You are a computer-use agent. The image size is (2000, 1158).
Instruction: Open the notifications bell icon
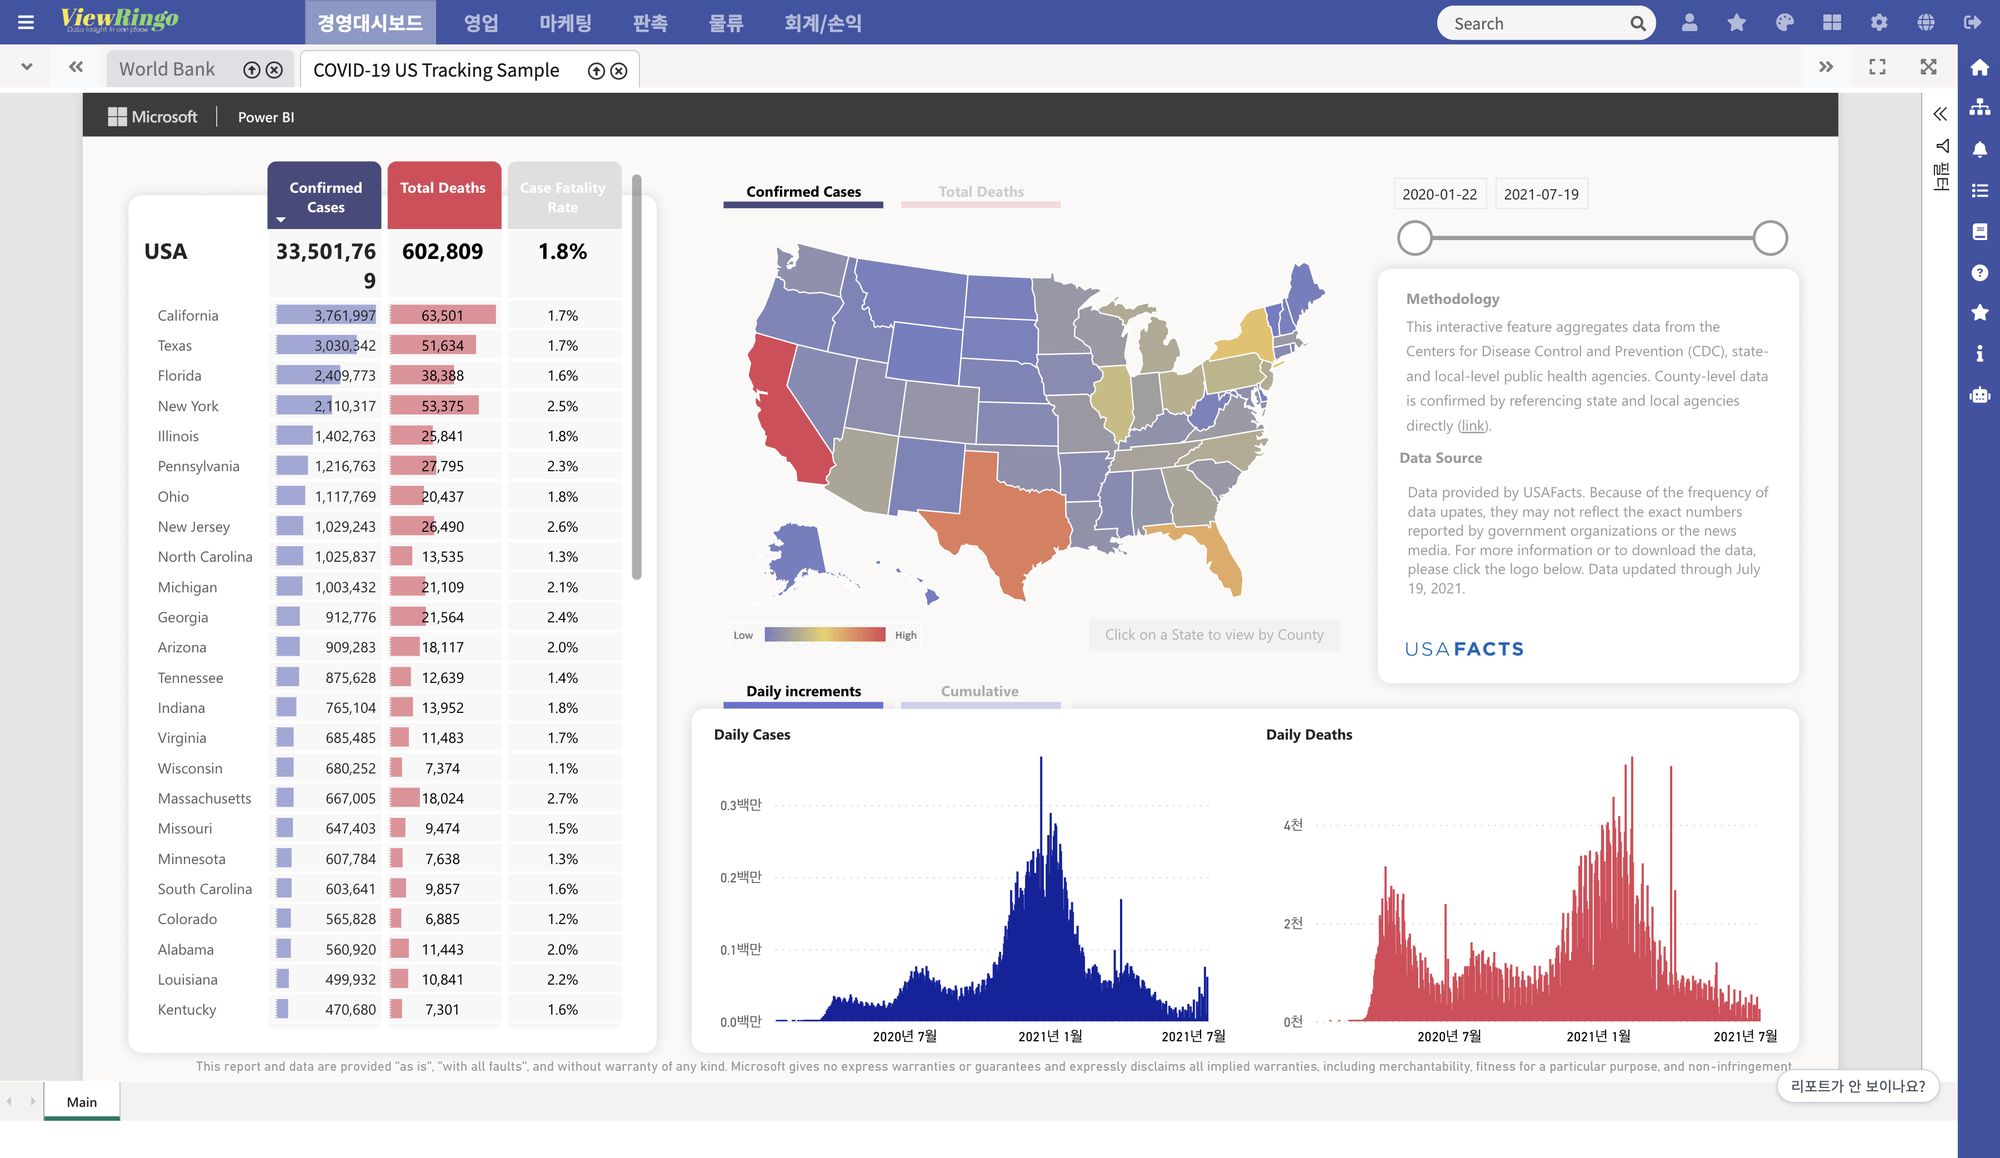pyautogui.click(x=1979, y=149)
